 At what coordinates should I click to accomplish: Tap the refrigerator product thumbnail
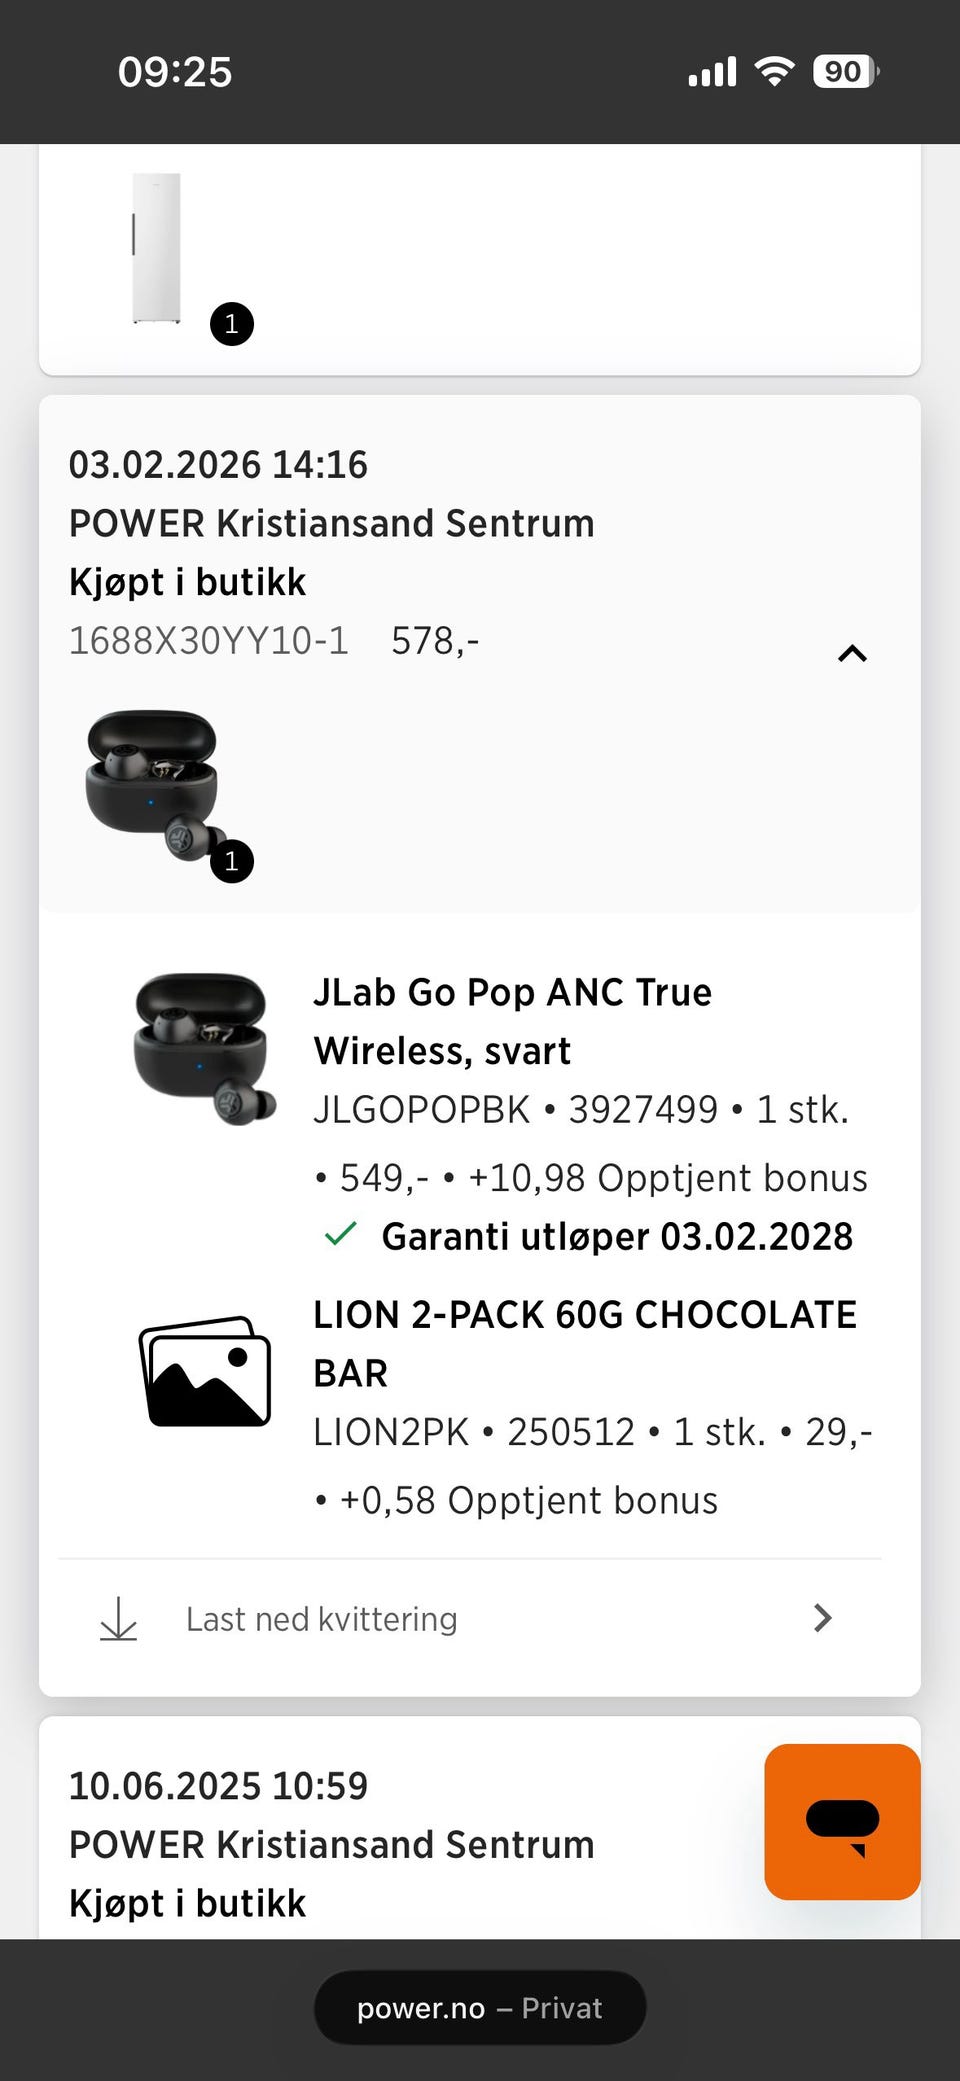(x=157, y=248)
